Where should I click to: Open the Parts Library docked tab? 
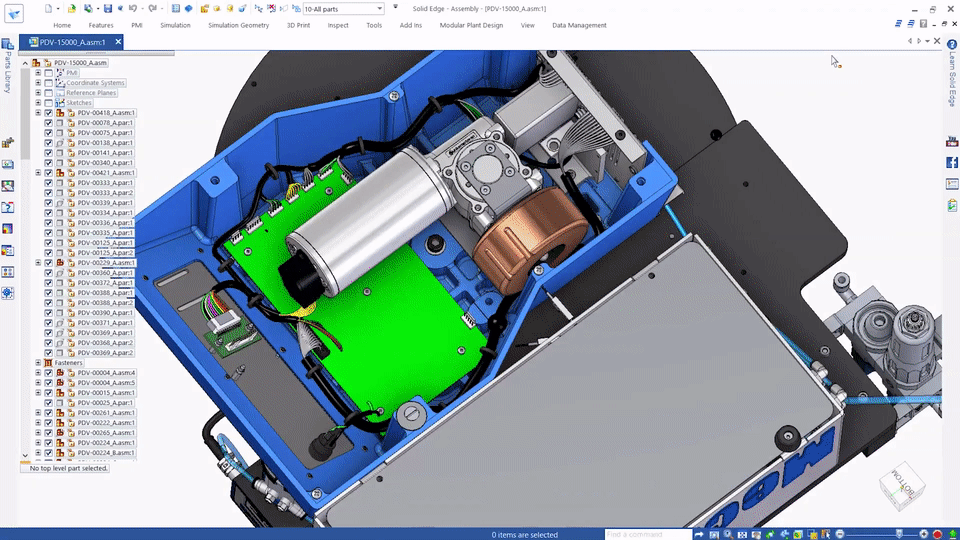[7, 66]
